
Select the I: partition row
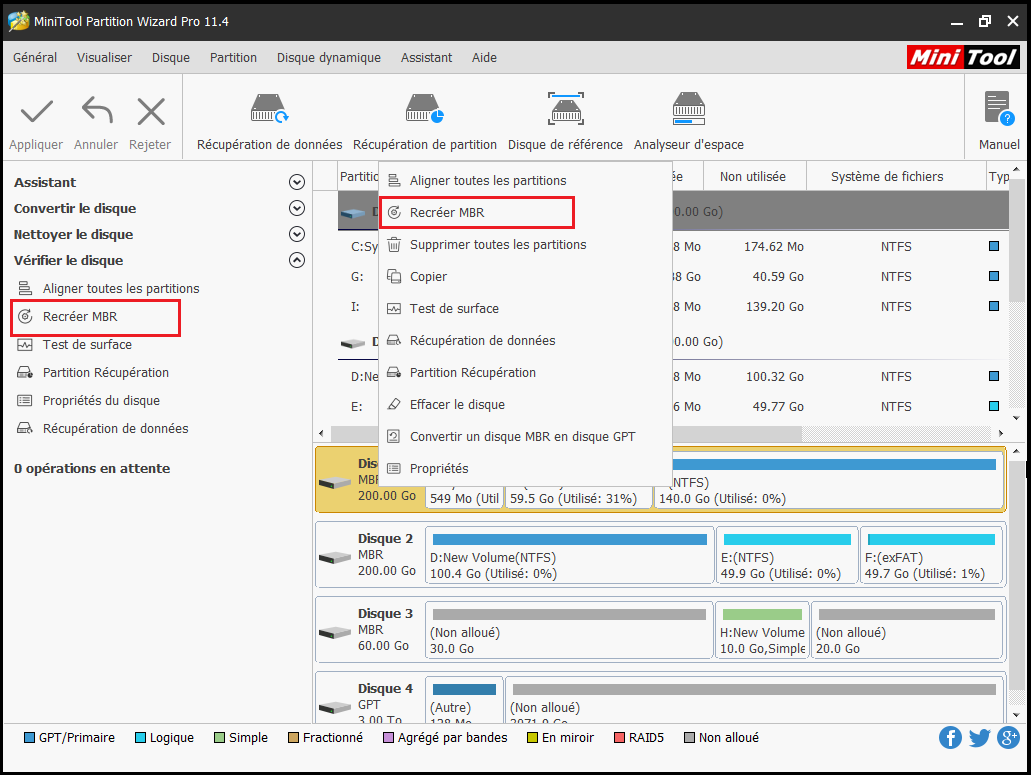pos(673,307)
